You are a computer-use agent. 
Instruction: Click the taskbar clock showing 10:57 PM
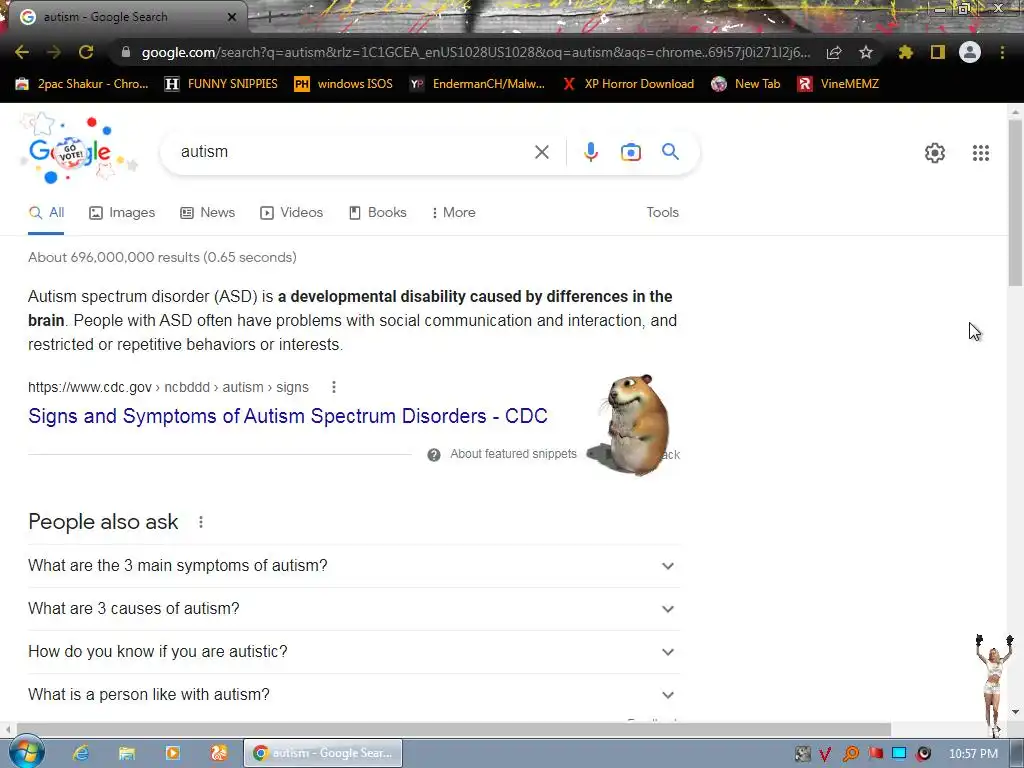[x=973, y=754]
